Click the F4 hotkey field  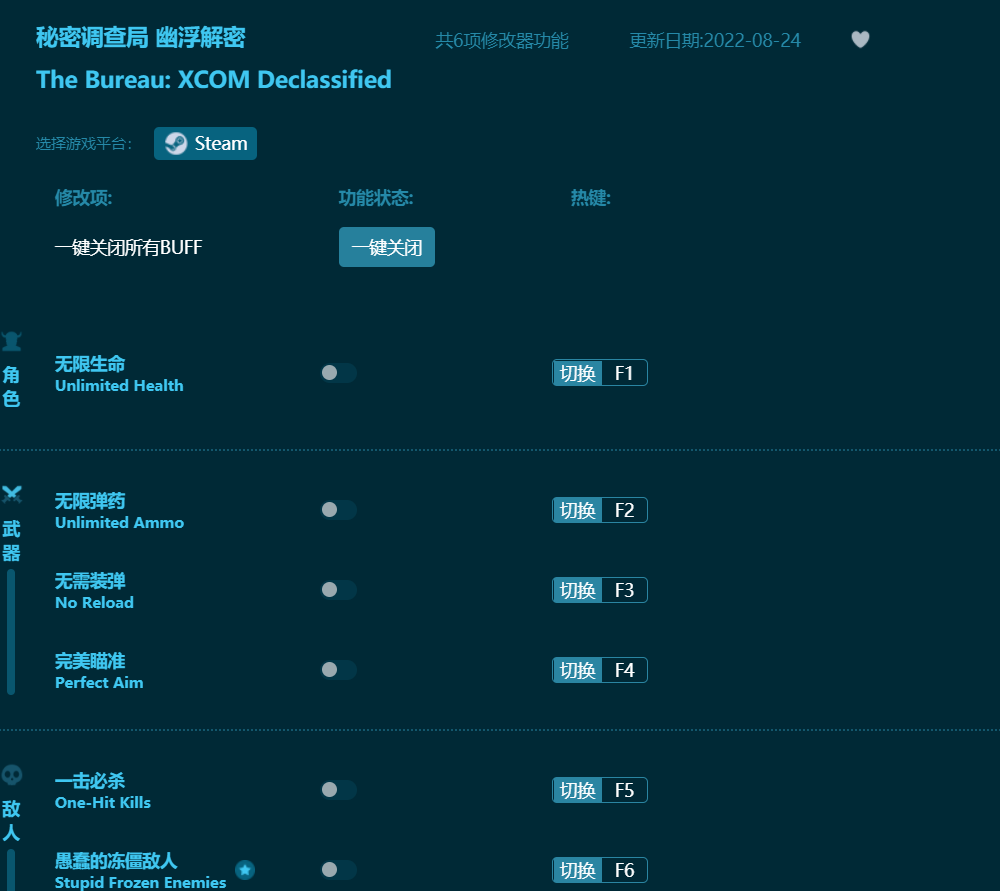[x=624, y=670]
